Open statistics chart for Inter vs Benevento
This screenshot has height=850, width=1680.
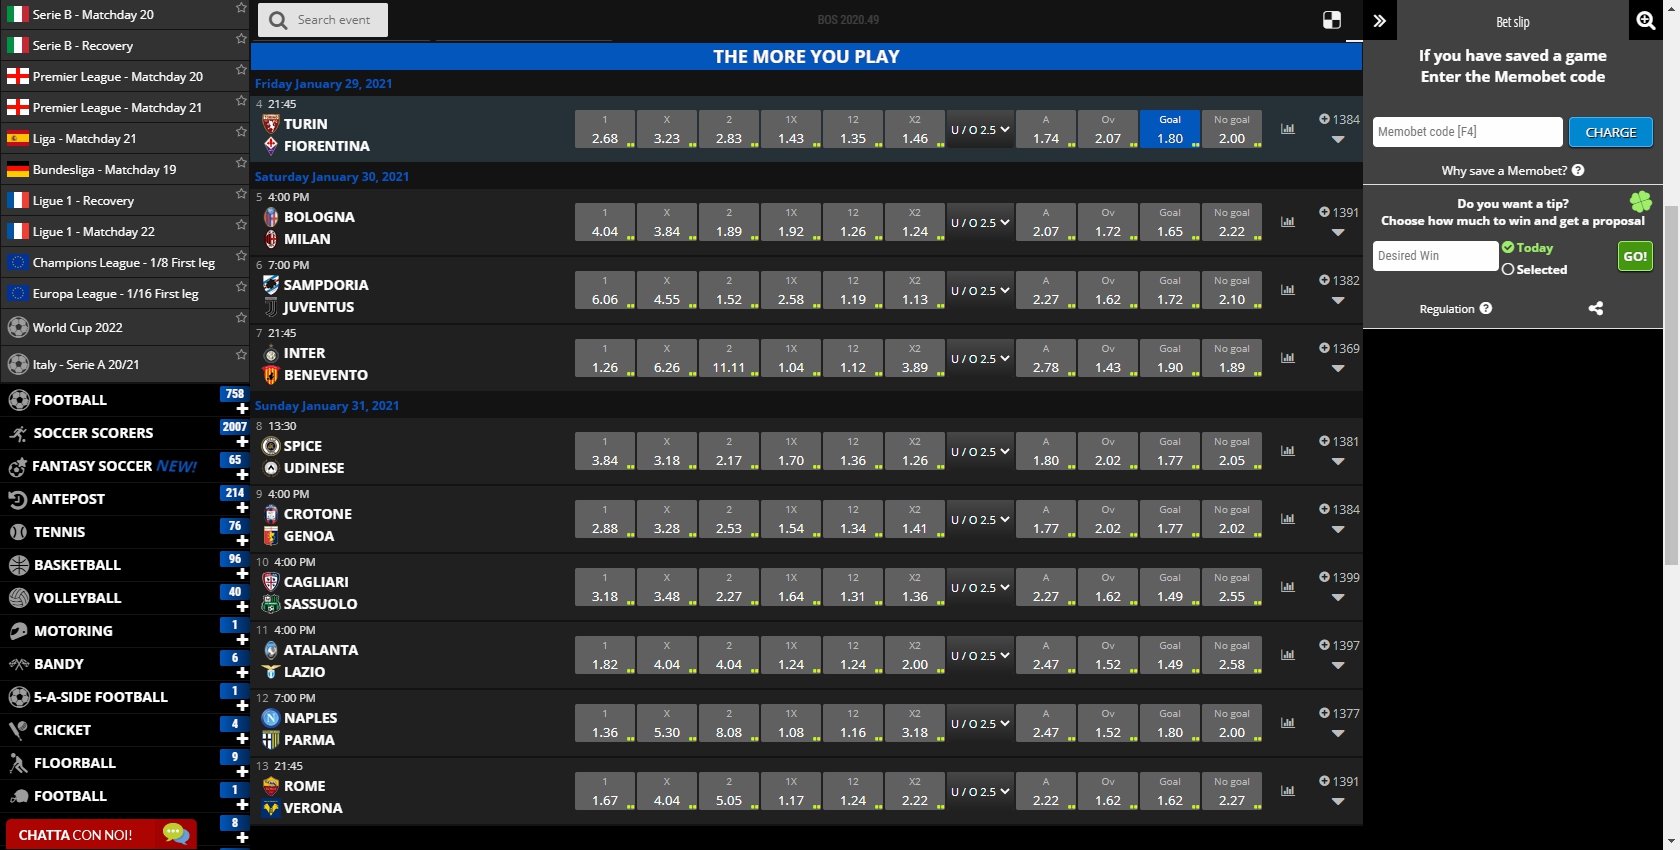pyautogui.click(x=1288, y=358)
